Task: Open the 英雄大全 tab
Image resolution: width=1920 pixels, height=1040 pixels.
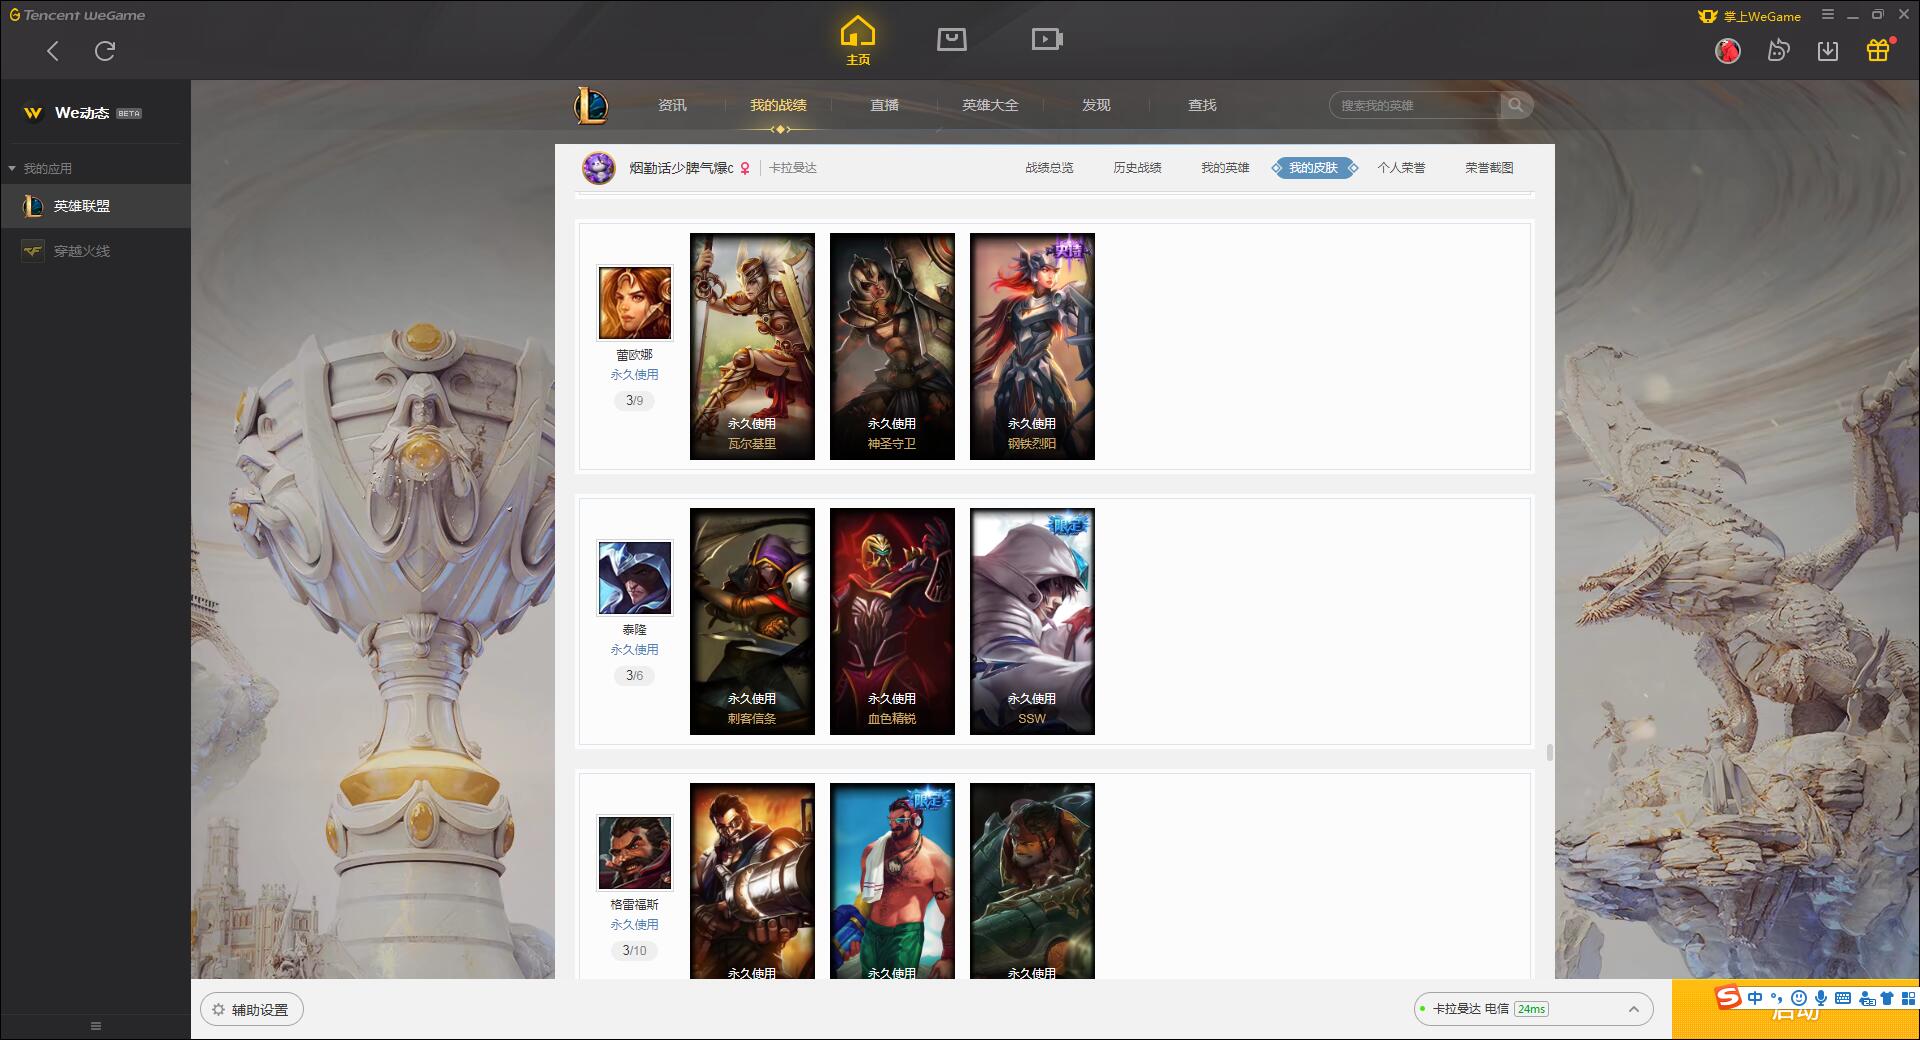Action: [x=990, y=105]
